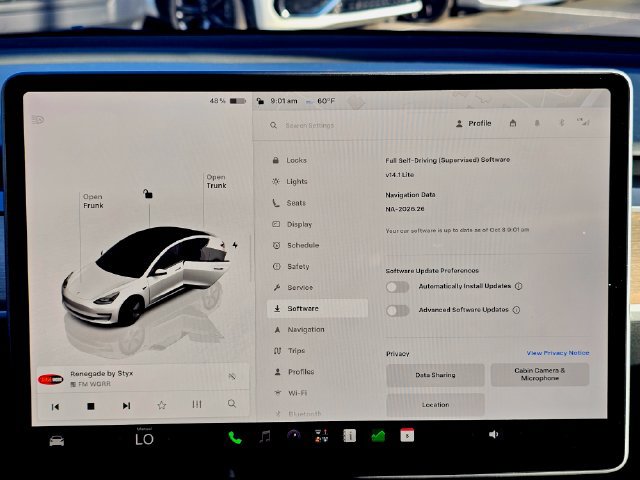Skip to previous track
640x480 pixels.
click(x=56, y=407)
